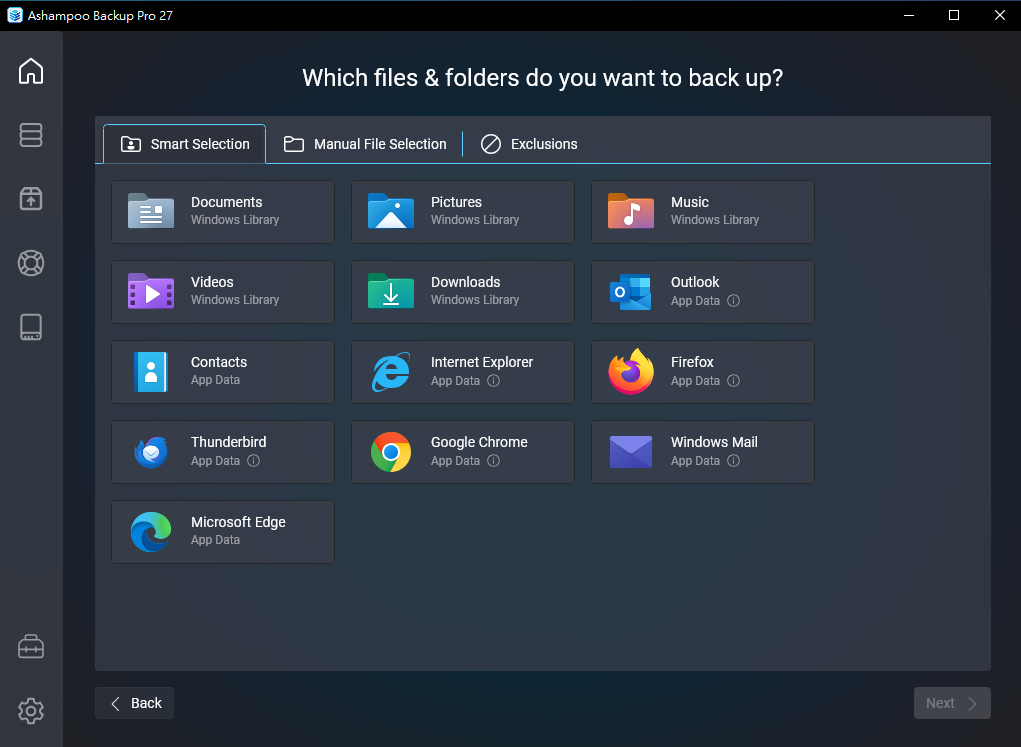Select the Pictures Windows Library tile
This screenshot has width=1021, height=747.
462,212
